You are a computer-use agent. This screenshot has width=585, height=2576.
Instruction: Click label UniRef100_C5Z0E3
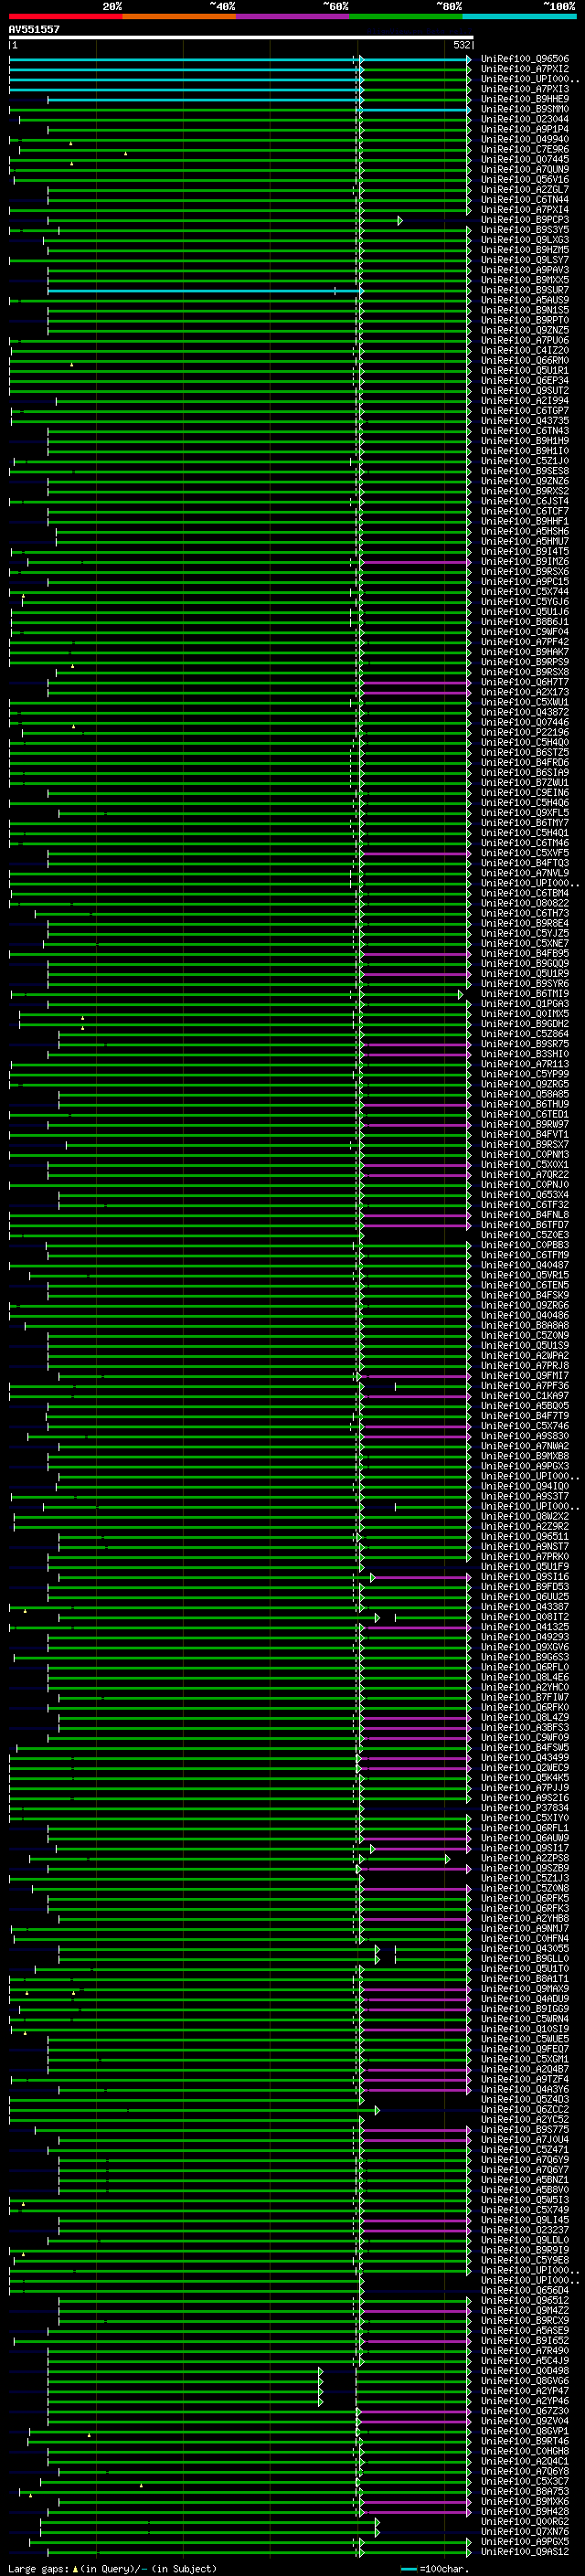click(524, 1235)
